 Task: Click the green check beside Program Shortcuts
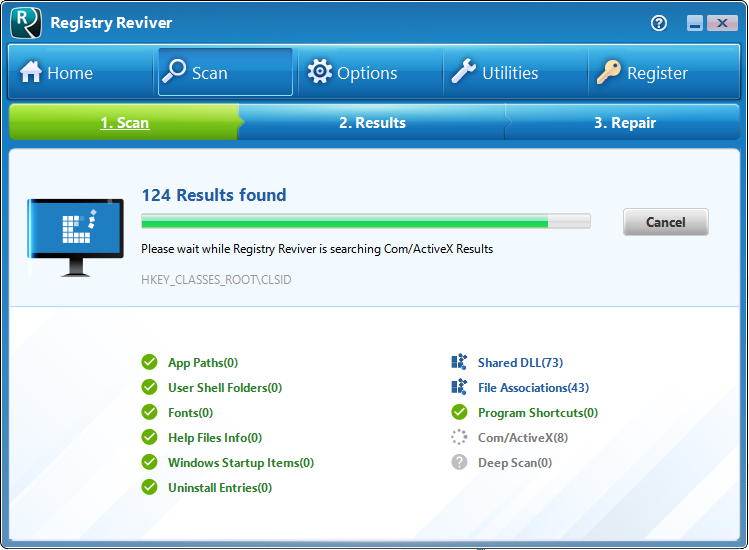point(460,412)
